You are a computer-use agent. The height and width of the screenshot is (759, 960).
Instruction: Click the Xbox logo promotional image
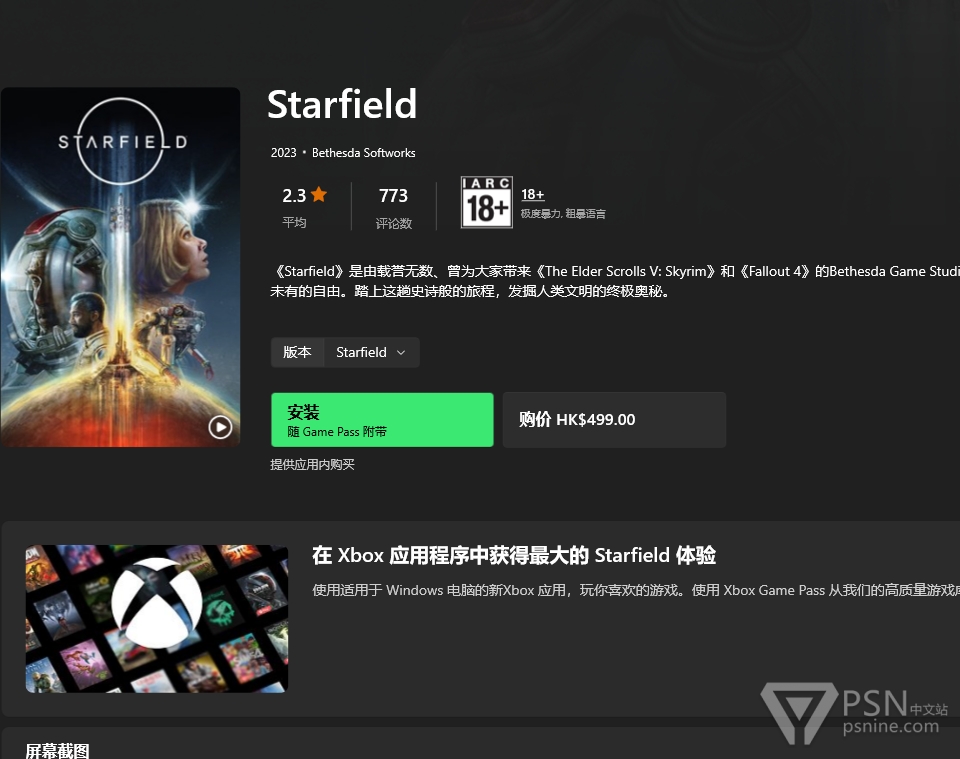pos(157,619)
